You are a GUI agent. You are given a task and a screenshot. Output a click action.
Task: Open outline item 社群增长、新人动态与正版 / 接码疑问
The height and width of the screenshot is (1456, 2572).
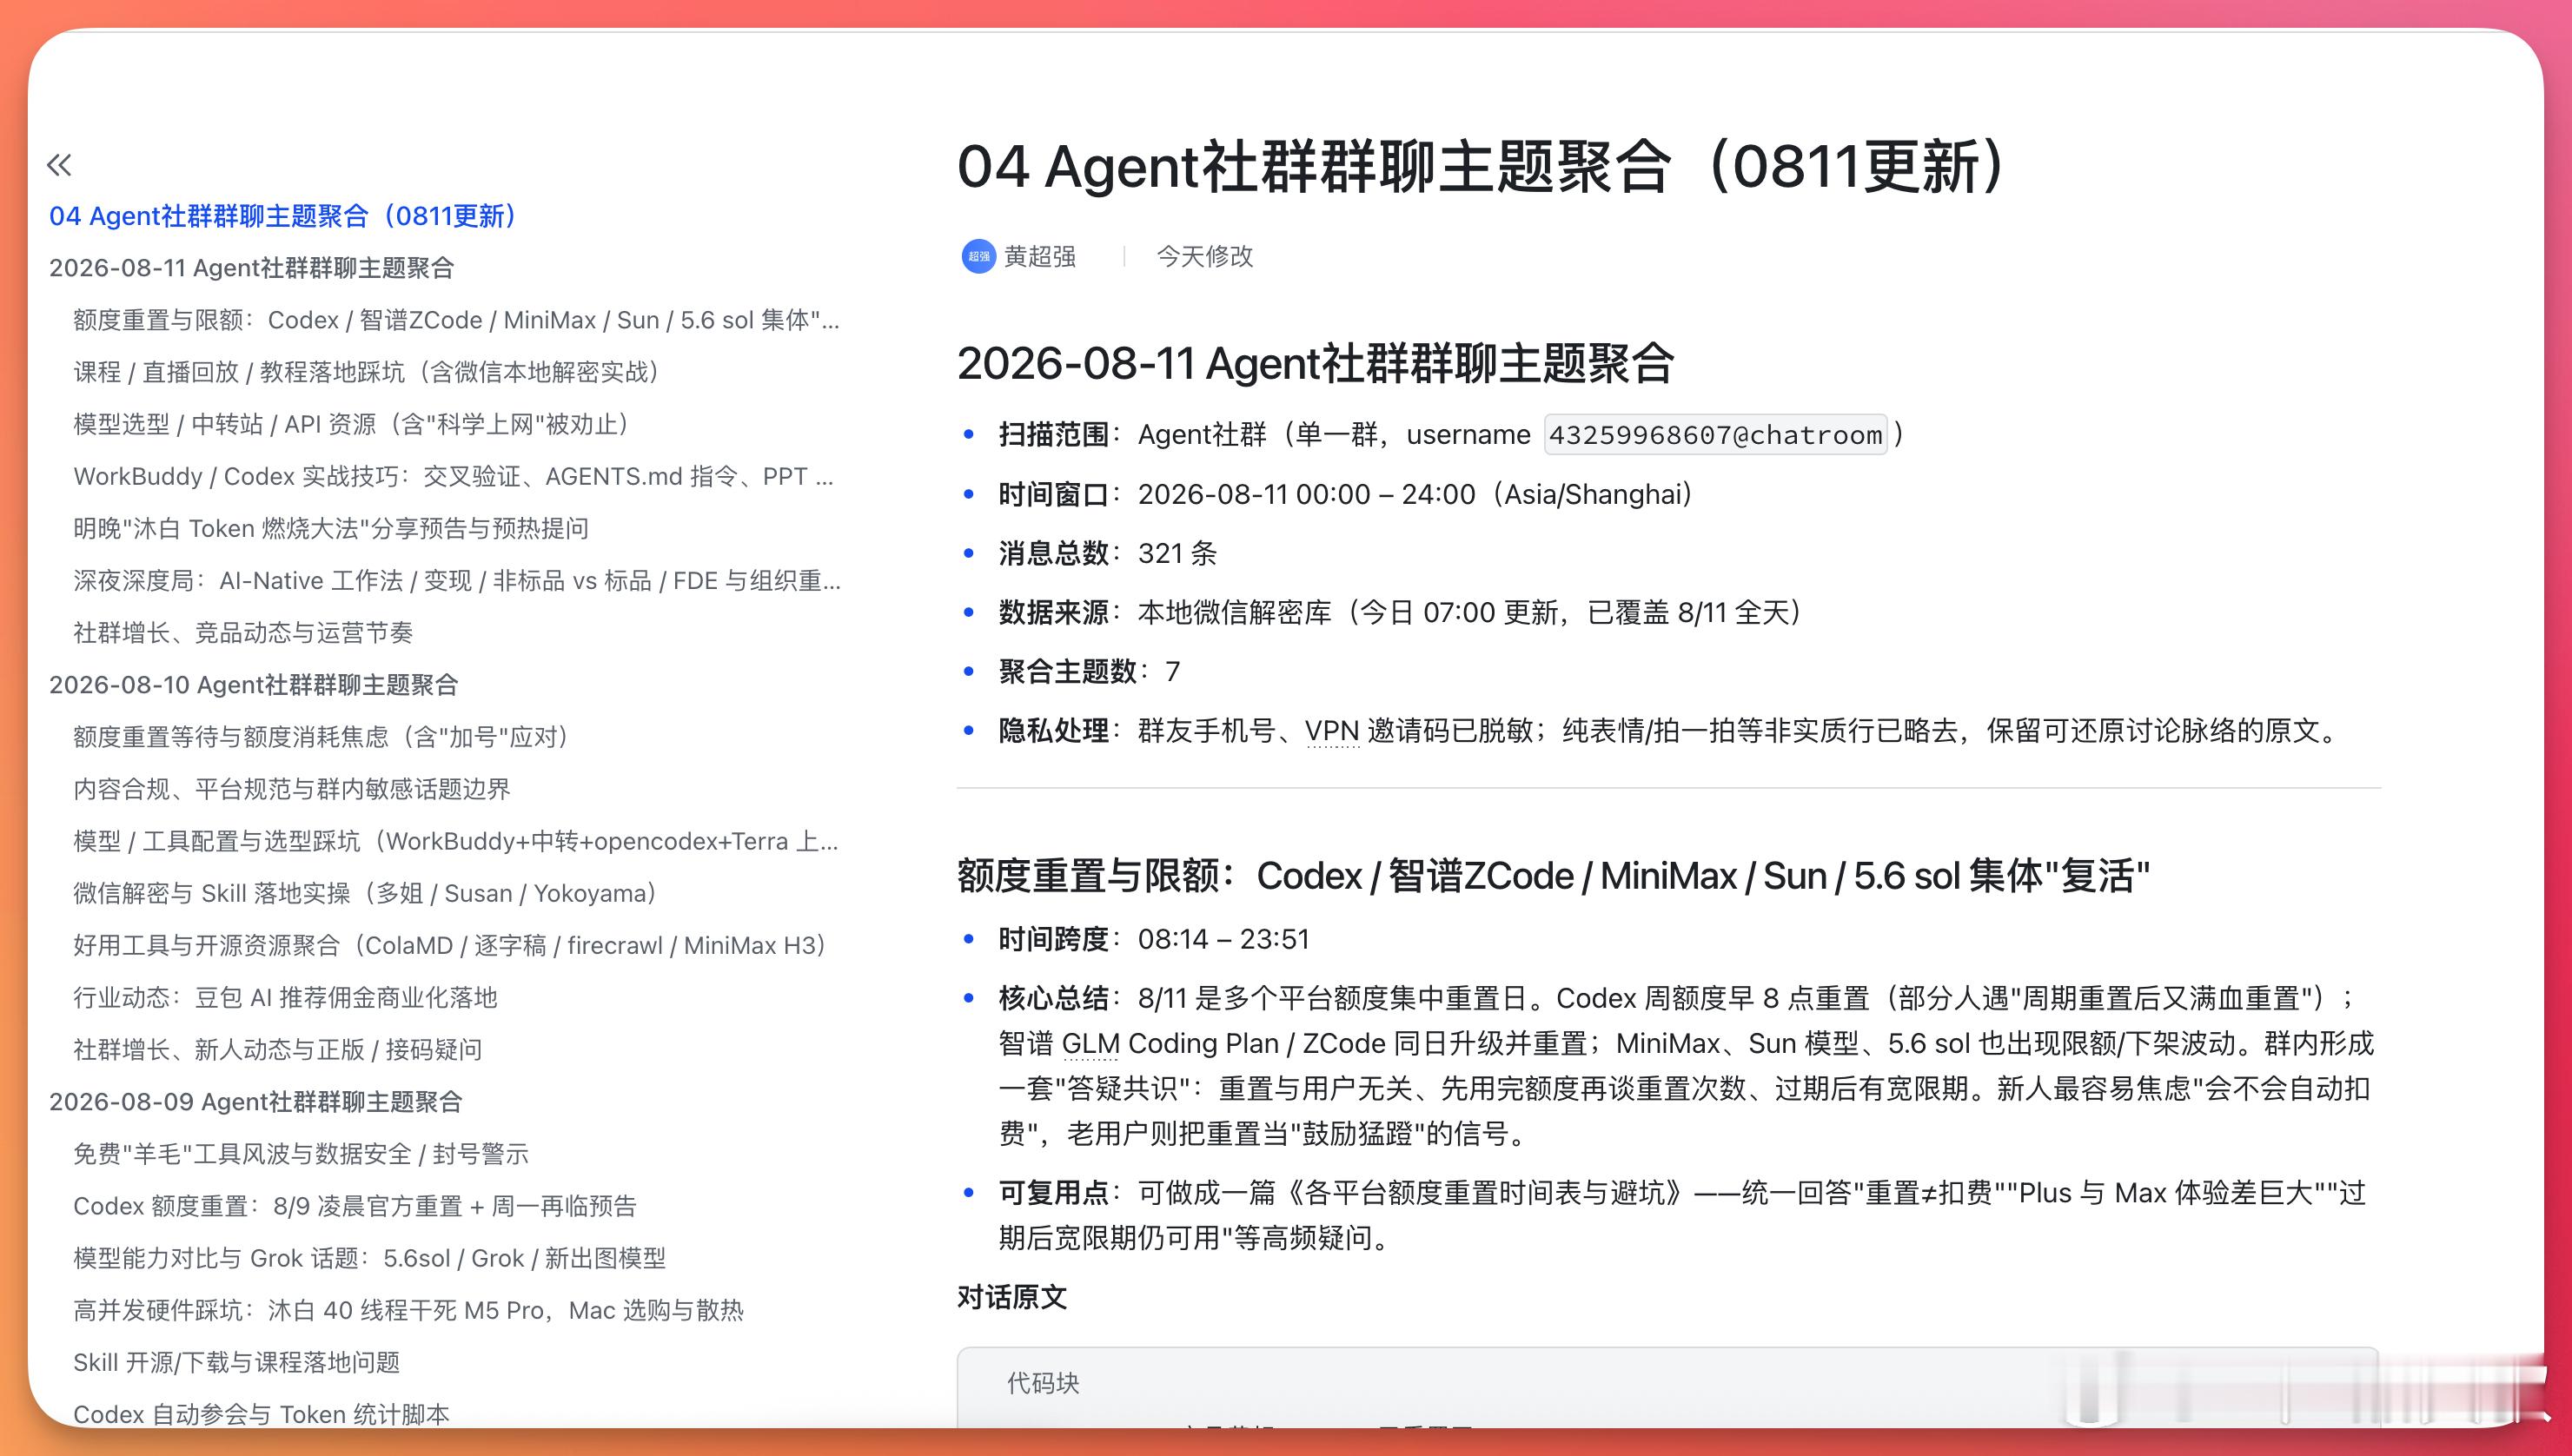[278, 1049]
